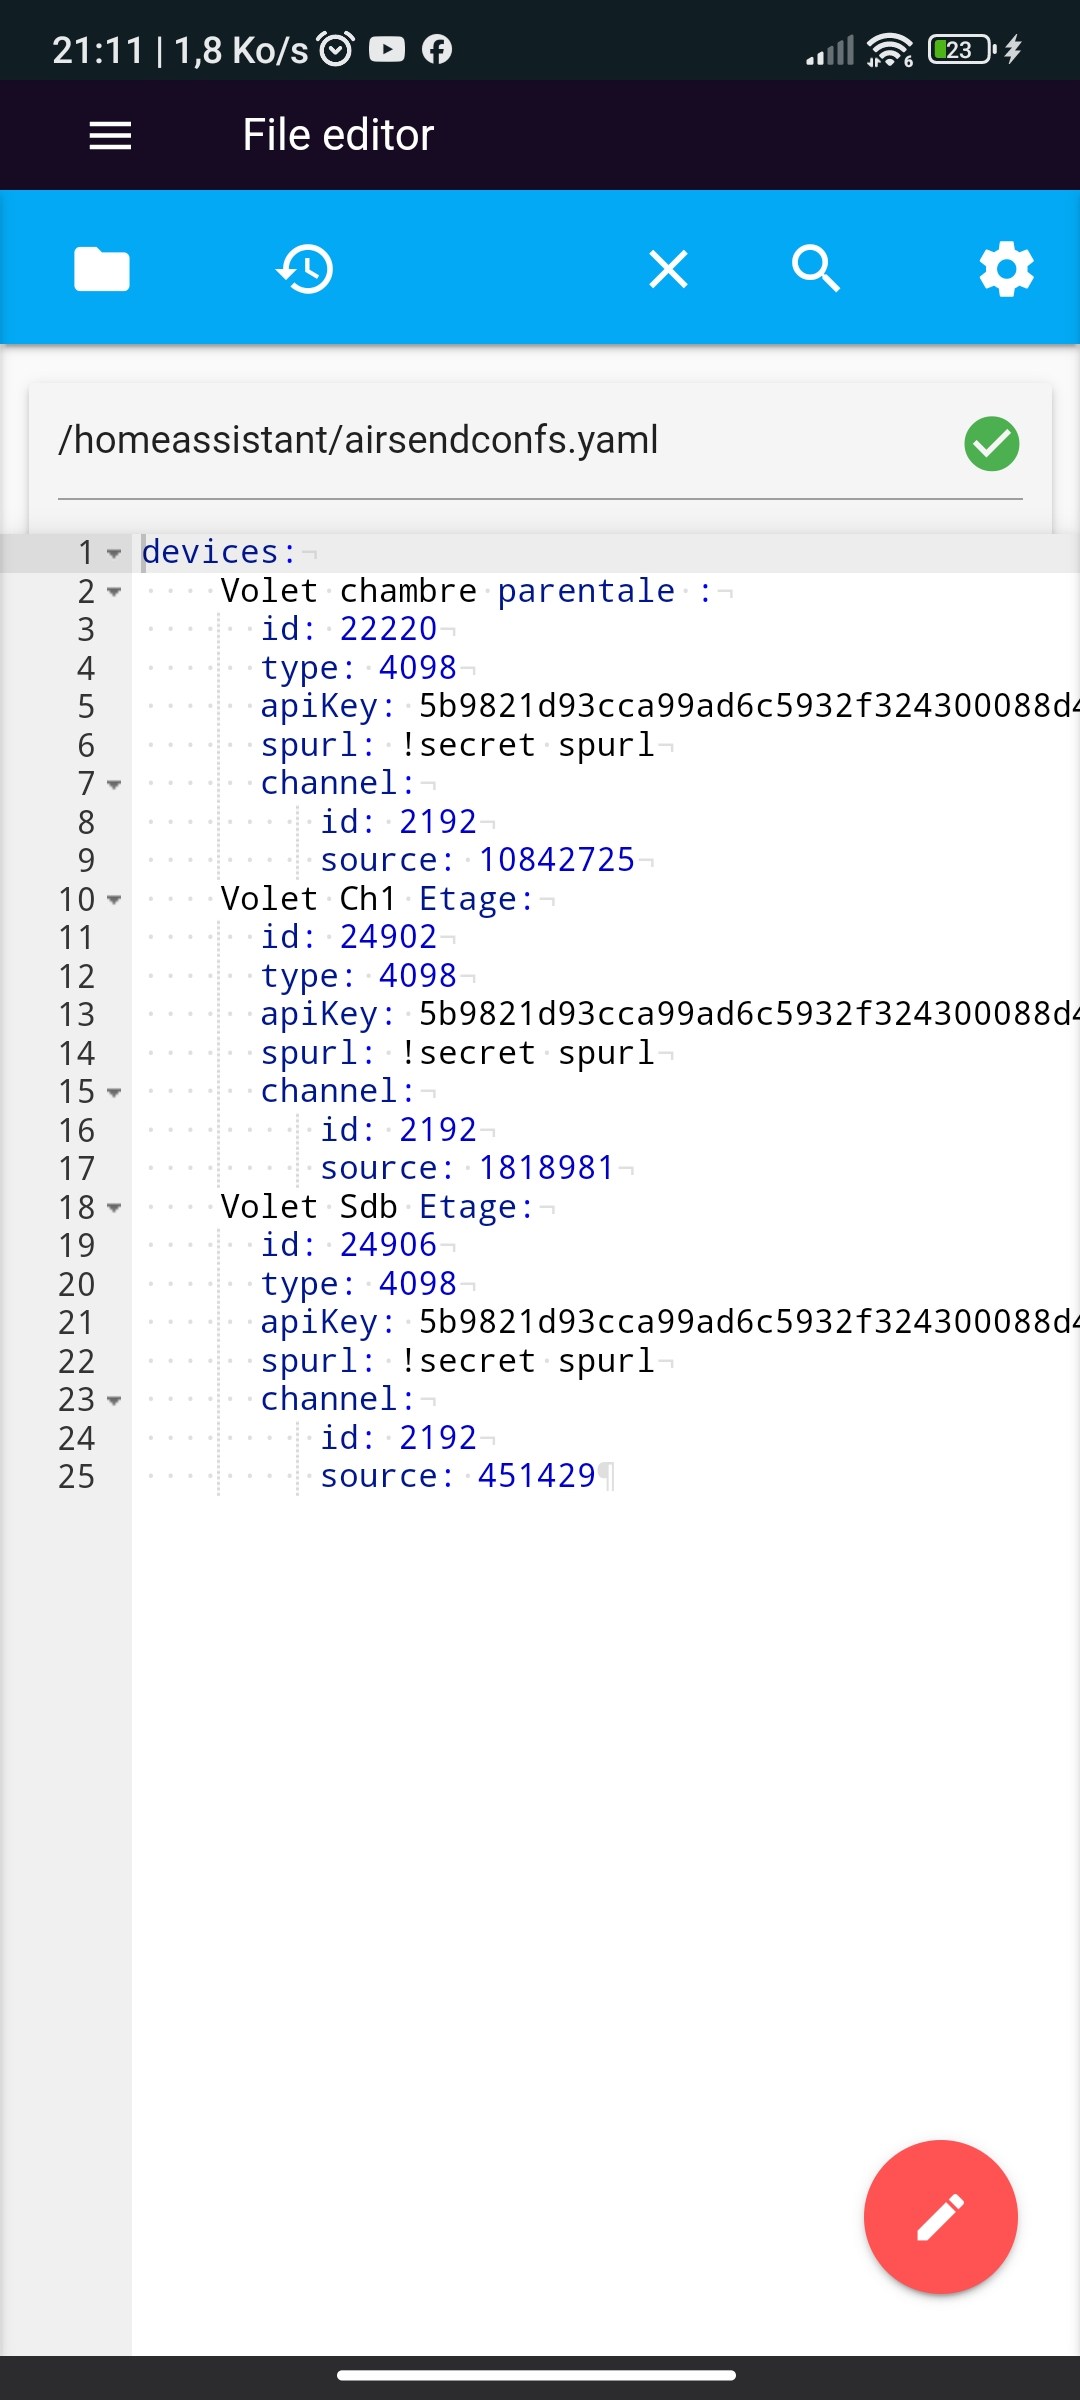Collapse the devices block on line 1
1080x2400 pixels.
(114, 553)
